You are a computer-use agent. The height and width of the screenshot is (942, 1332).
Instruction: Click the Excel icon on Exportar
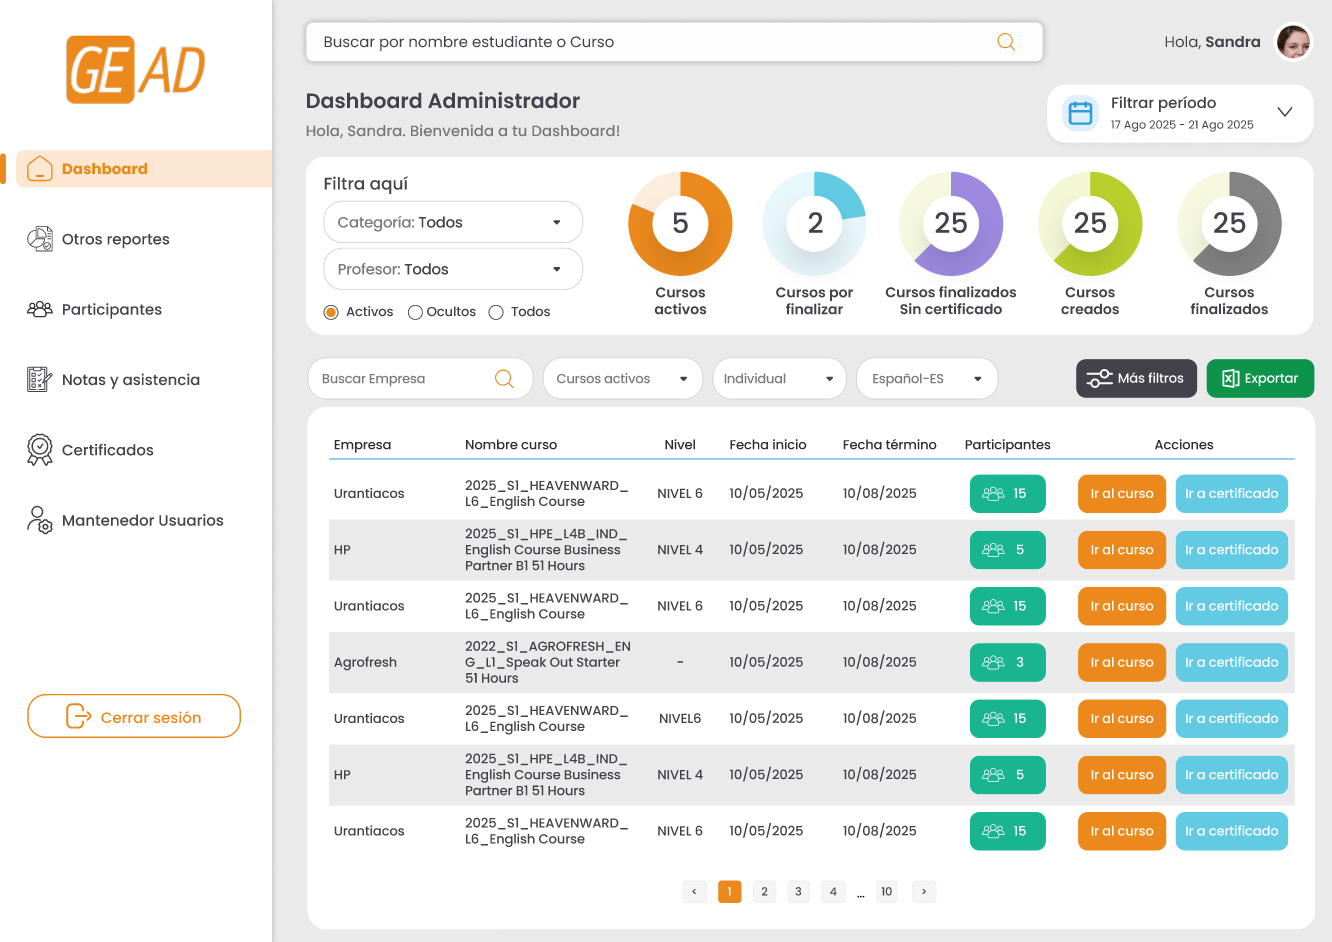click(x=1230, y=379)
